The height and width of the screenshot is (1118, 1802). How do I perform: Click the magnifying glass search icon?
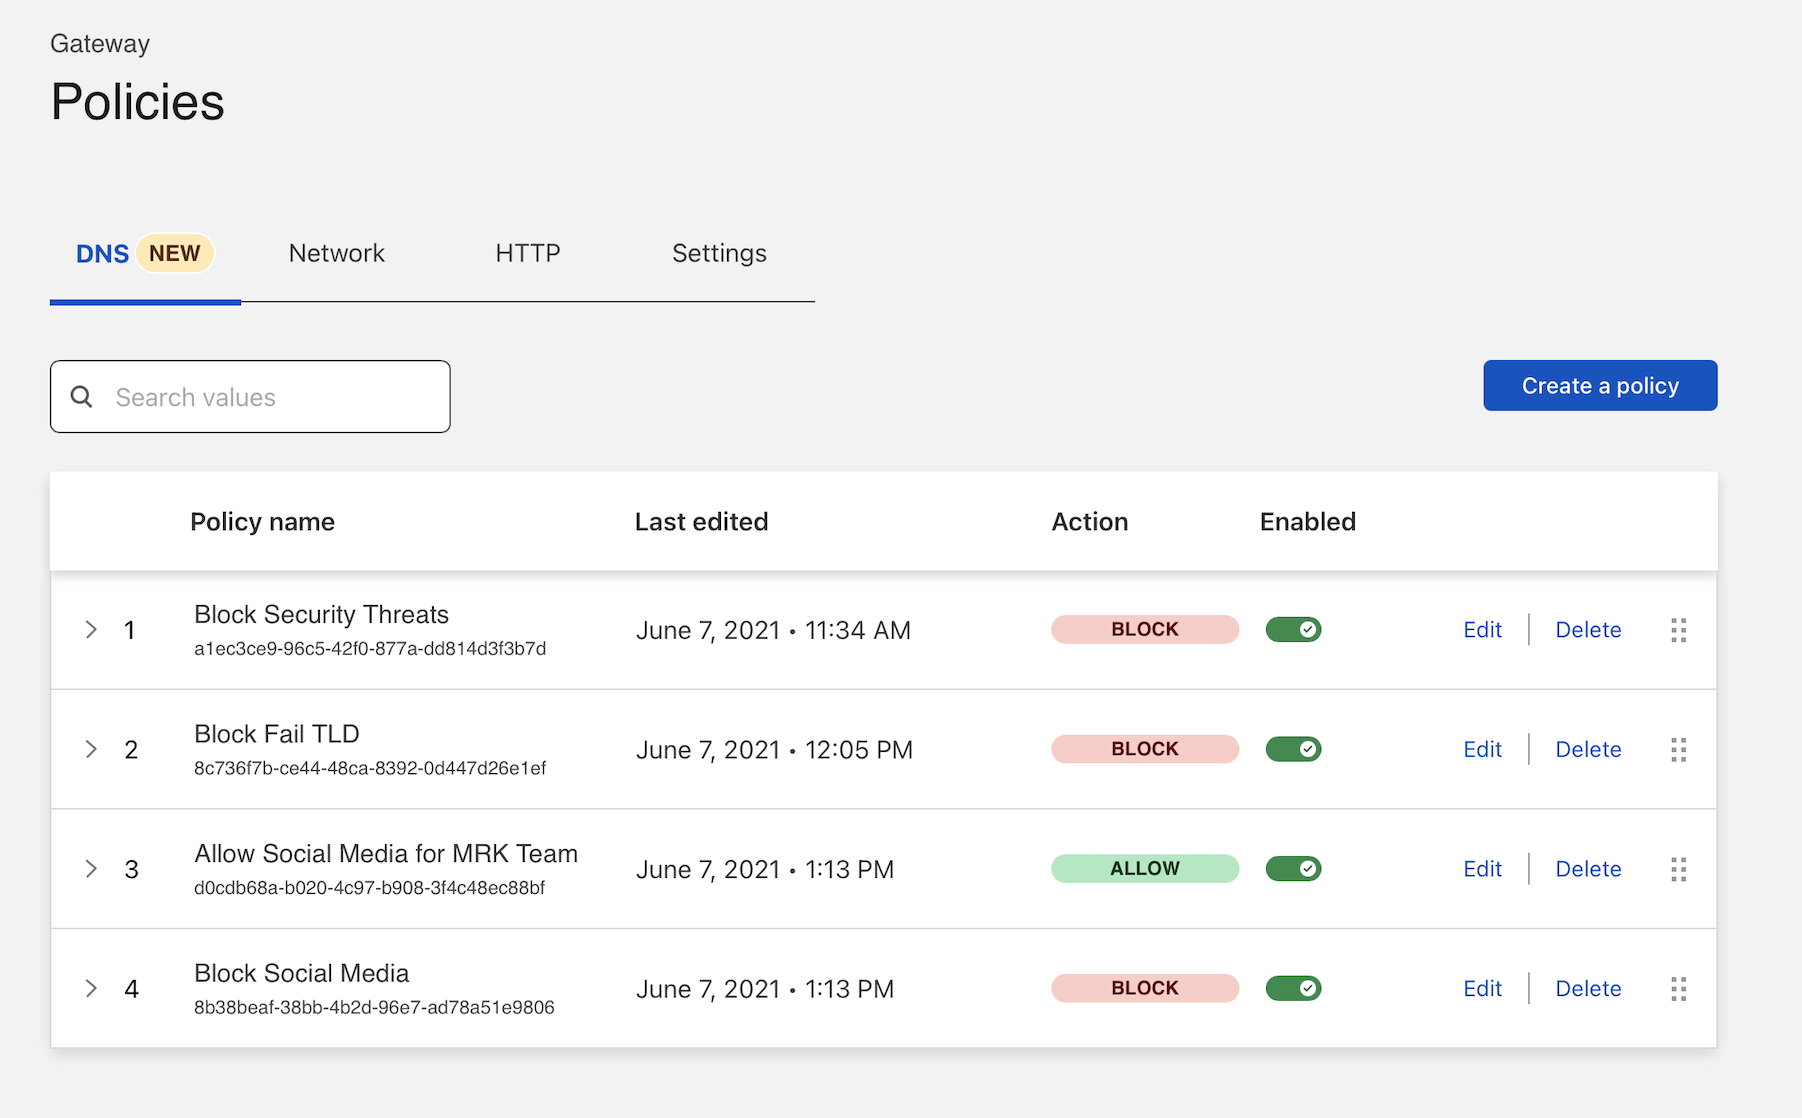coord(82,397)
